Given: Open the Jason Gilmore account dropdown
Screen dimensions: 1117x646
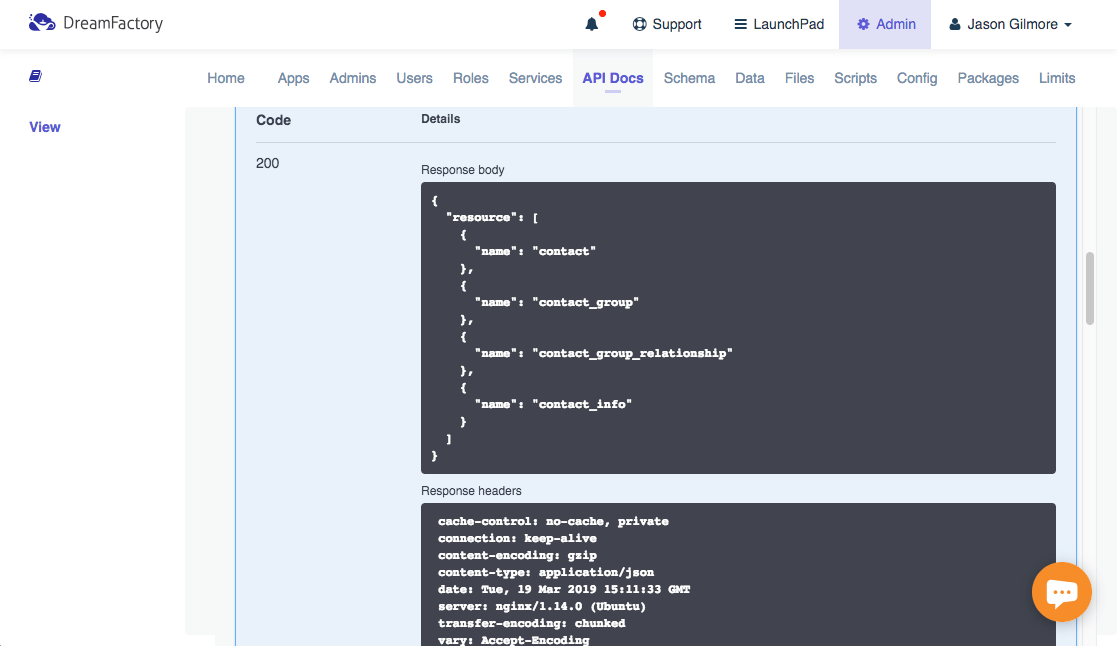Looking at the screenshot, I should coord(1013,24).
